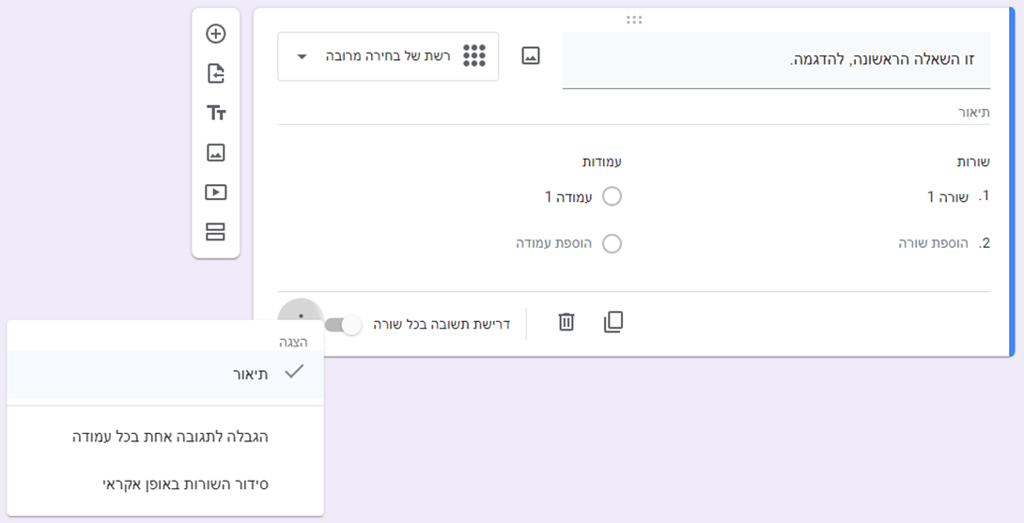Click the radio button next to 'הוספת עמודה'
The height and width of the screenshot is (523, 1024).
(x=612, y=244)
